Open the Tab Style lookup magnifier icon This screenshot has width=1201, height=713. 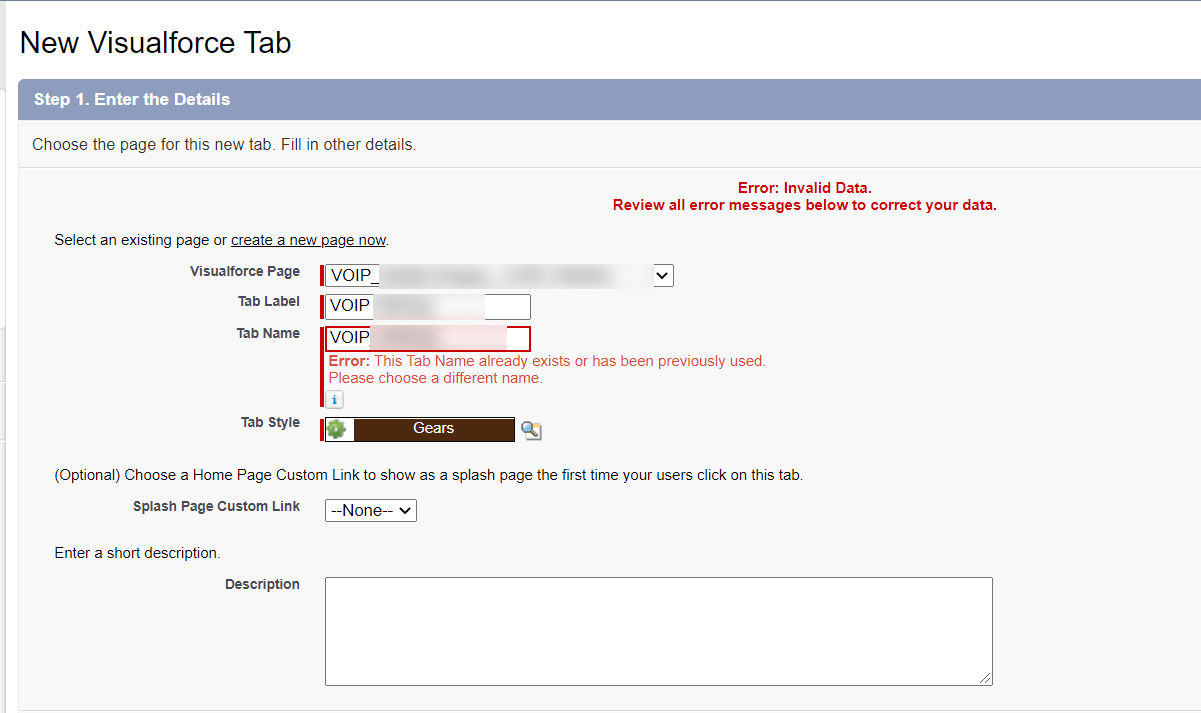point(531,429)
